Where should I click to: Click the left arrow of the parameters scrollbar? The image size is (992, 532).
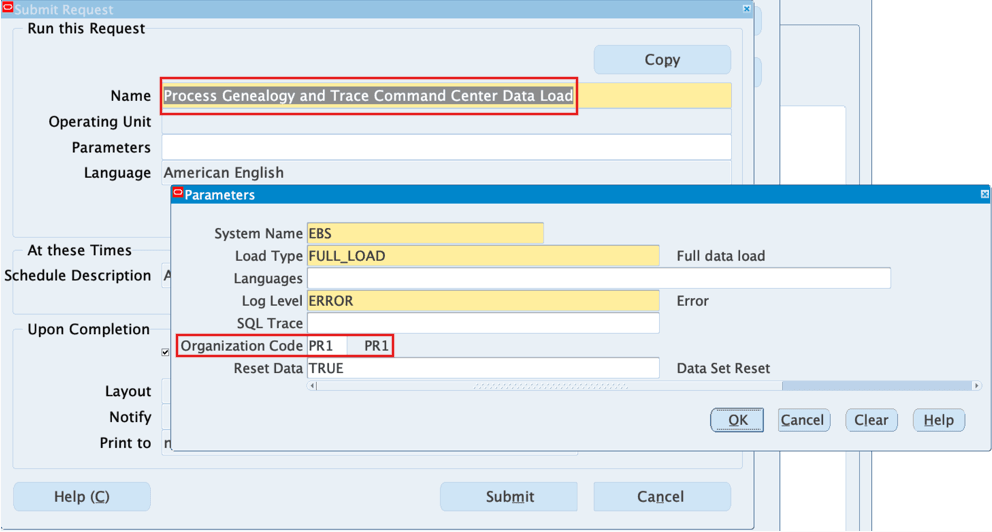312,386
